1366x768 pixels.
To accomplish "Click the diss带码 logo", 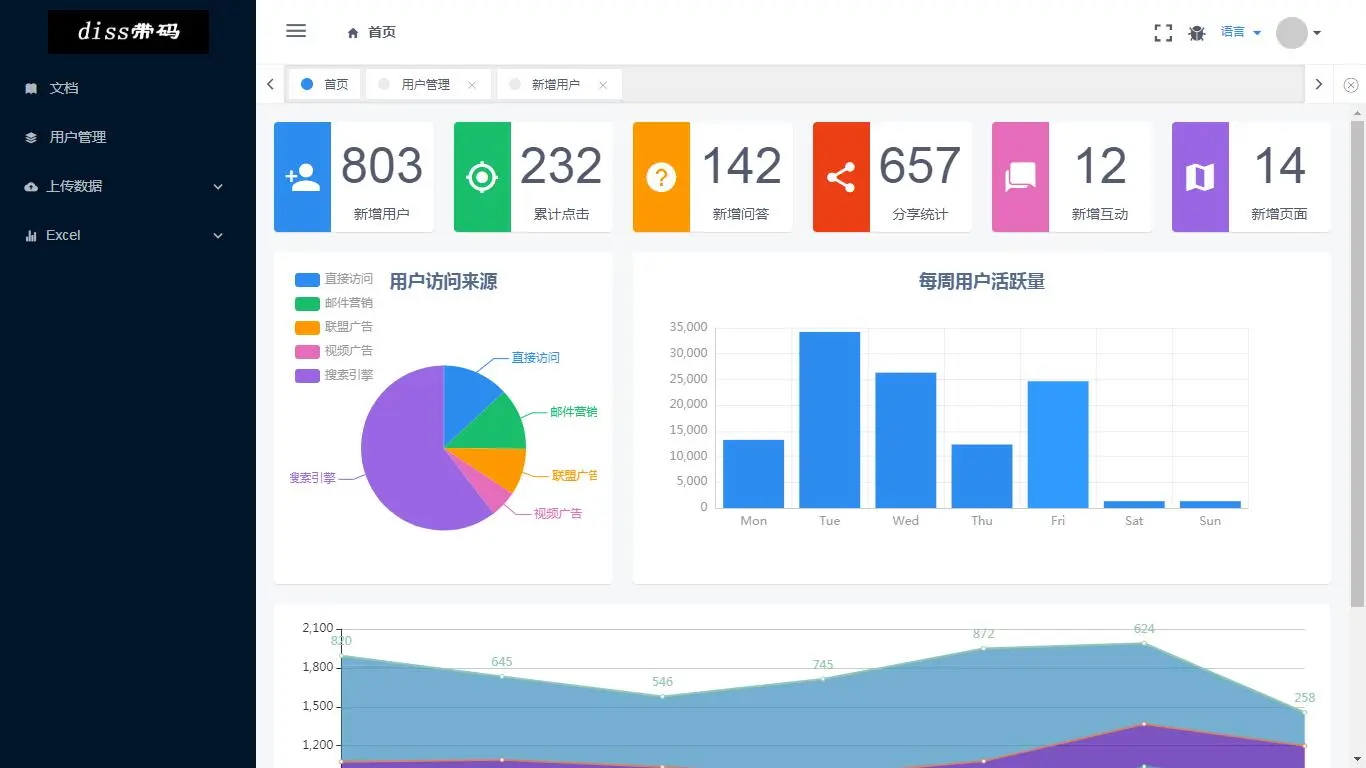I will (128, 32).
